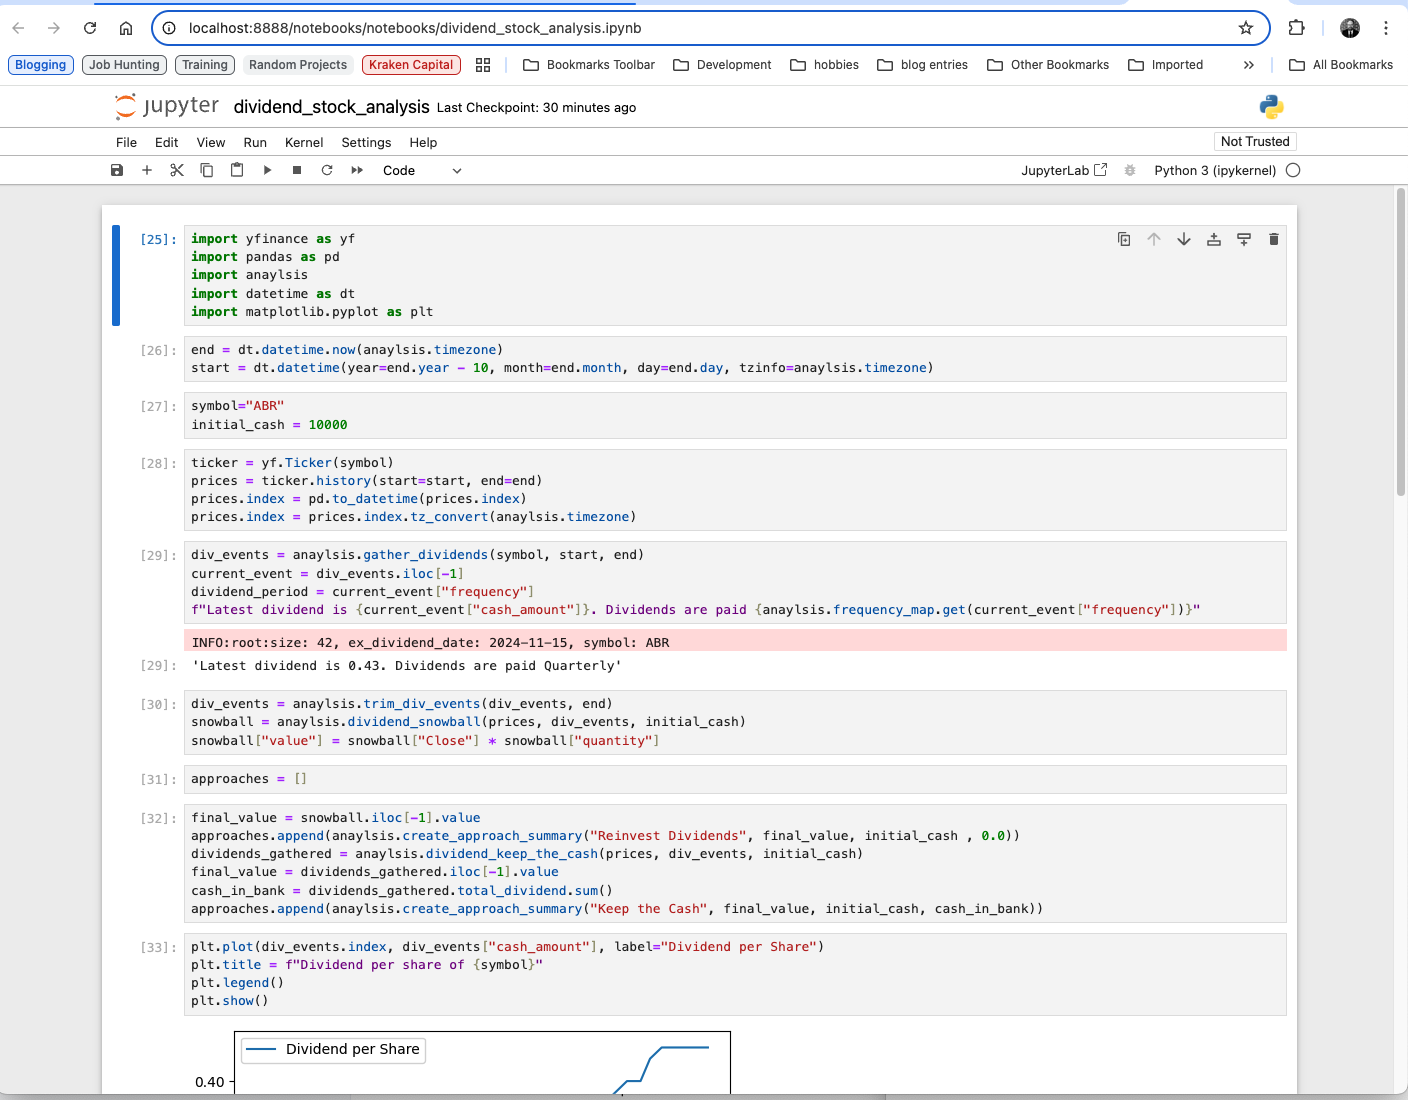Click the paste cell clipboard icon

pyautogui.click(x=237, y=170)
